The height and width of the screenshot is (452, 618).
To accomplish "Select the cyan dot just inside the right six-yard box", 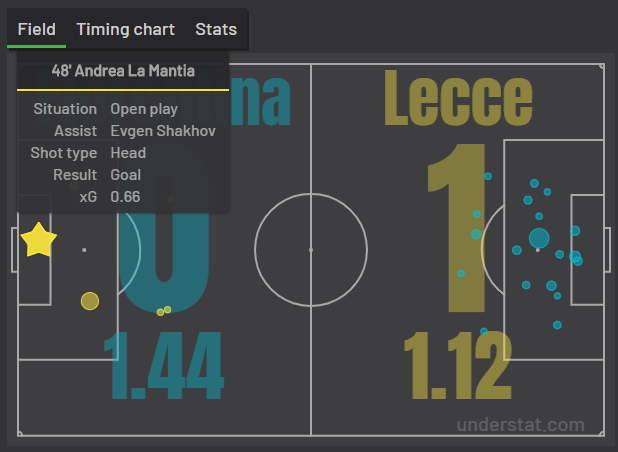I will [575, 231].
